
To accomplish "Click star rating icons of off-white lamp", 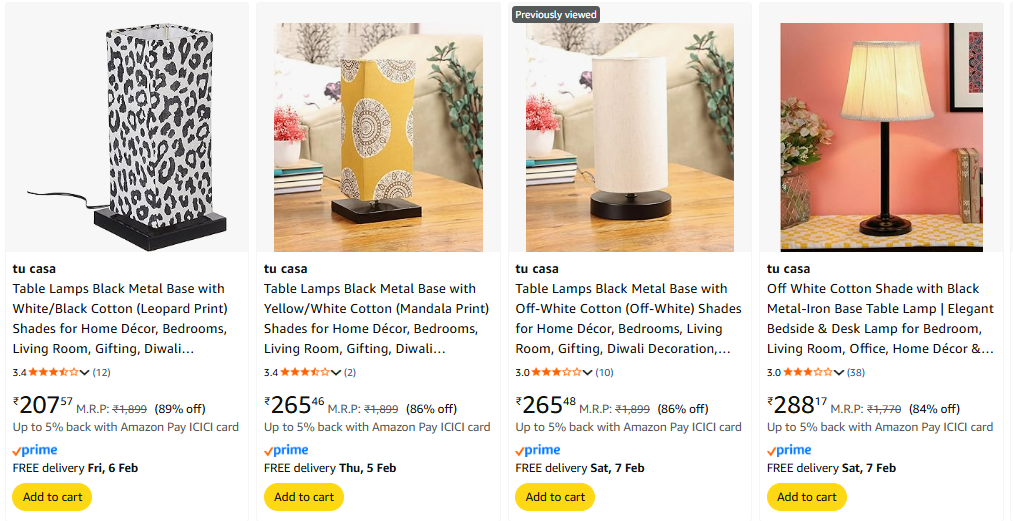I will (x=558, y=373).
